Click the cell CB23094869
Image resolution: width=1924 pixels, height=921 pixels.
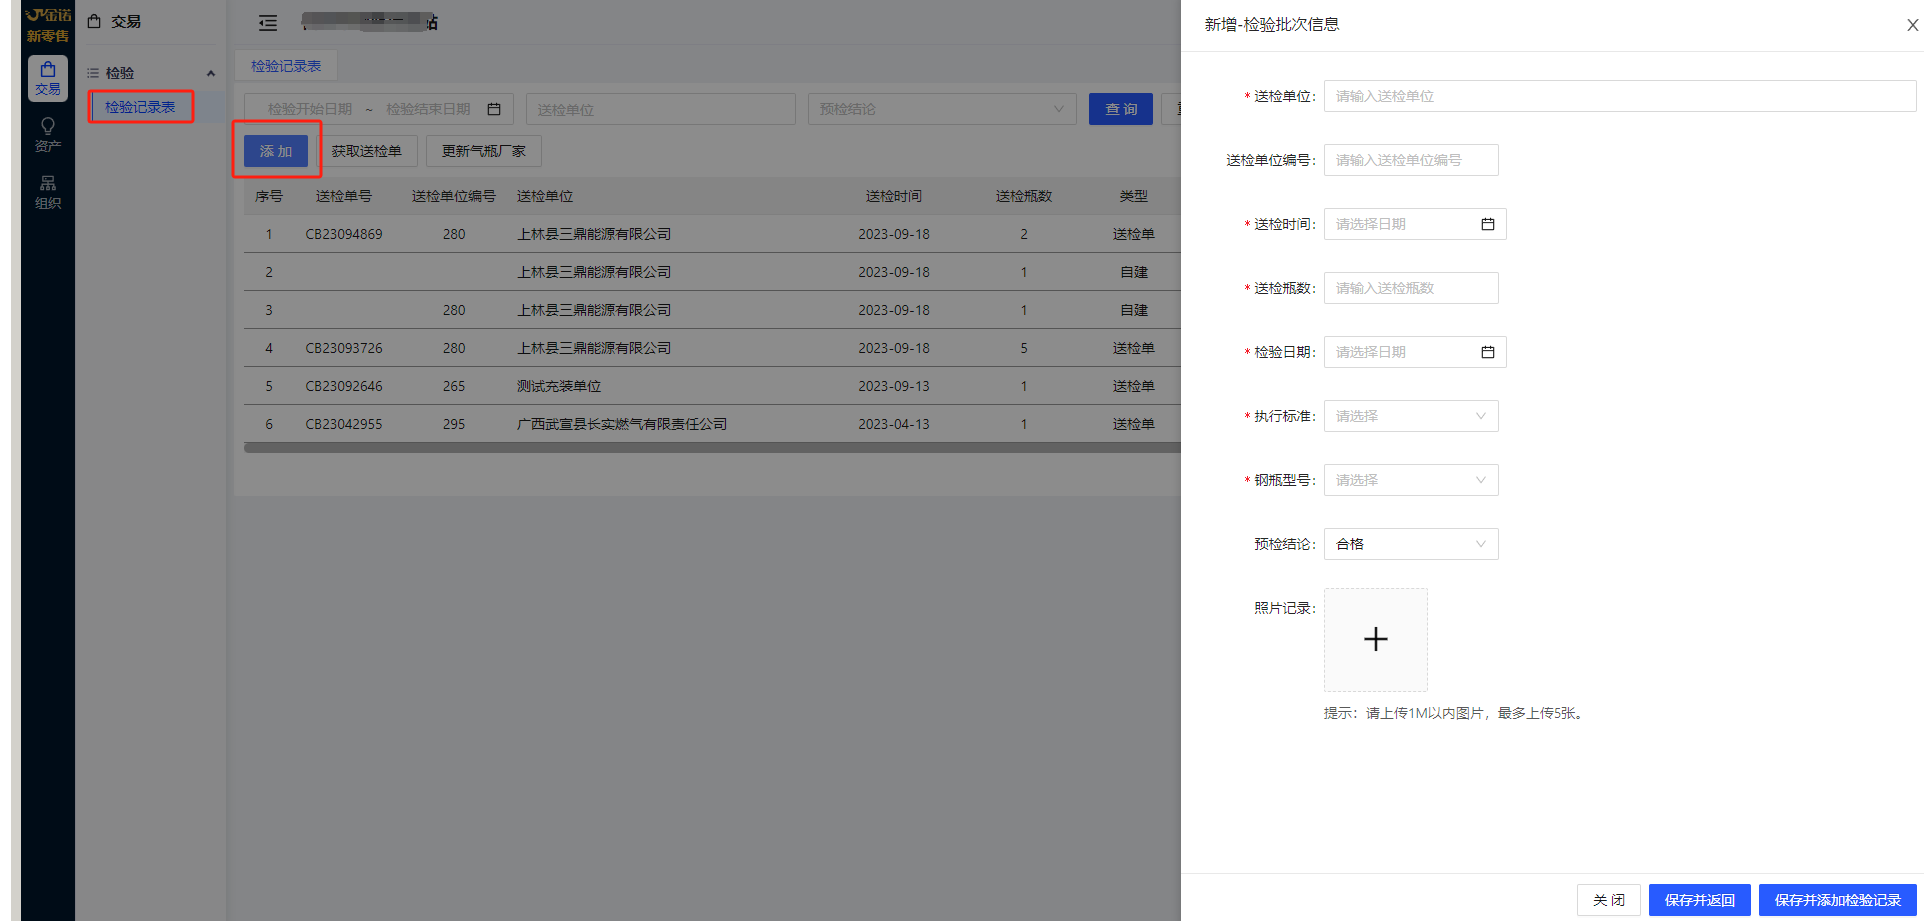344,234
